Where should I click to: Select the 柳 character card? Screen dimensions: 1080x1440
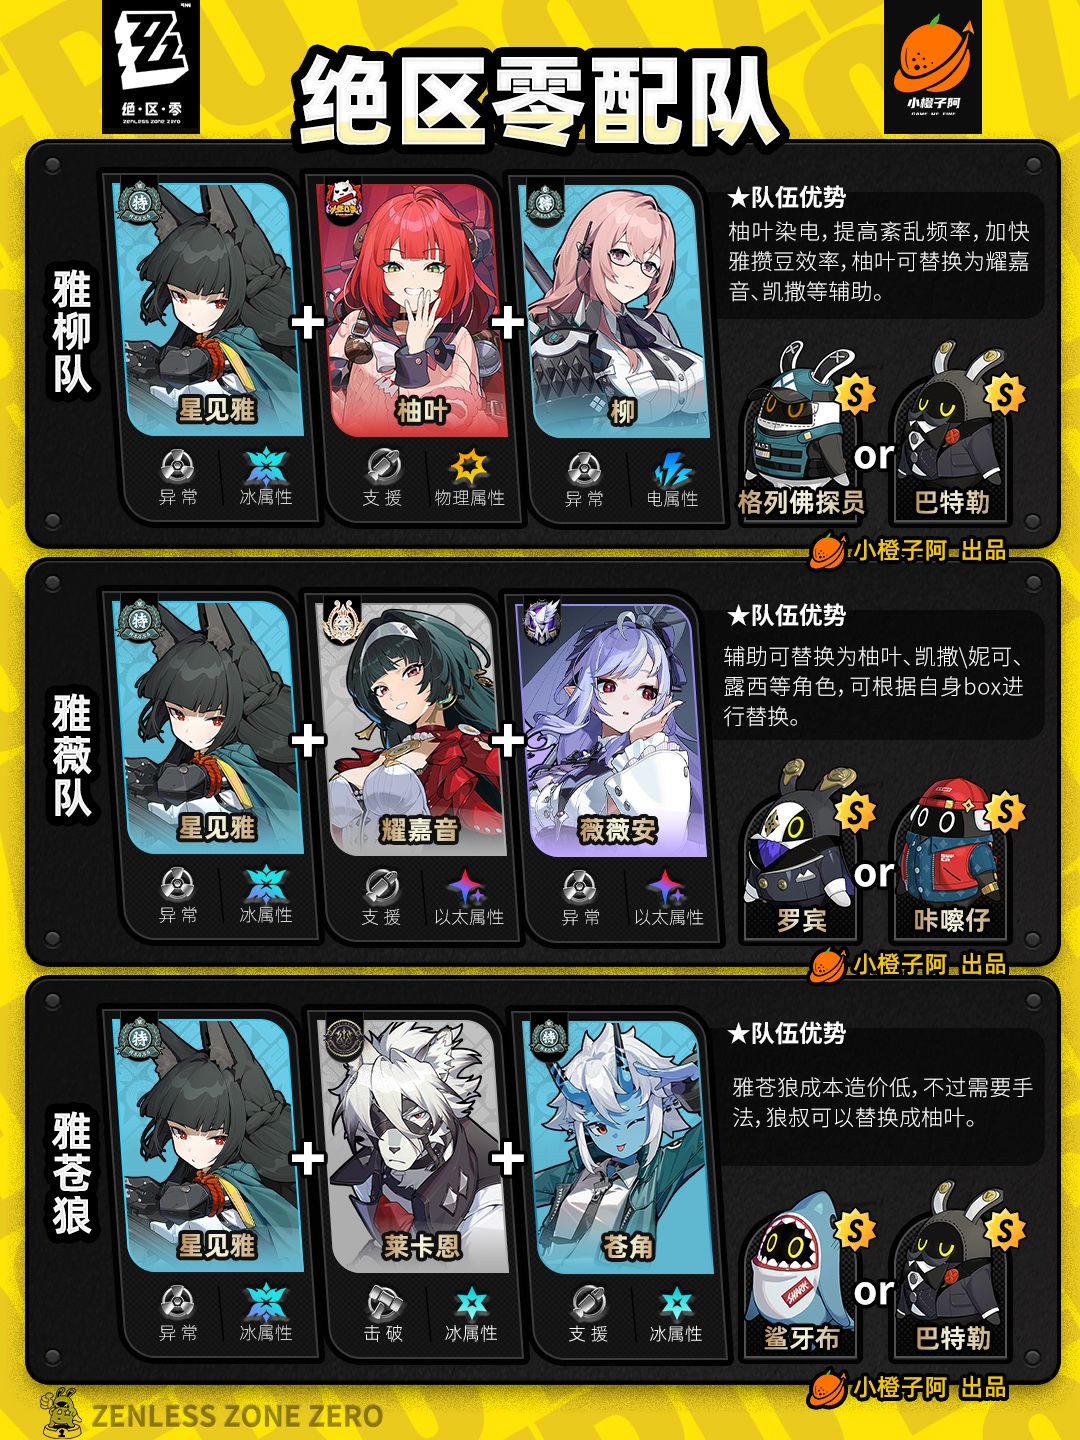tap(616, 310)
